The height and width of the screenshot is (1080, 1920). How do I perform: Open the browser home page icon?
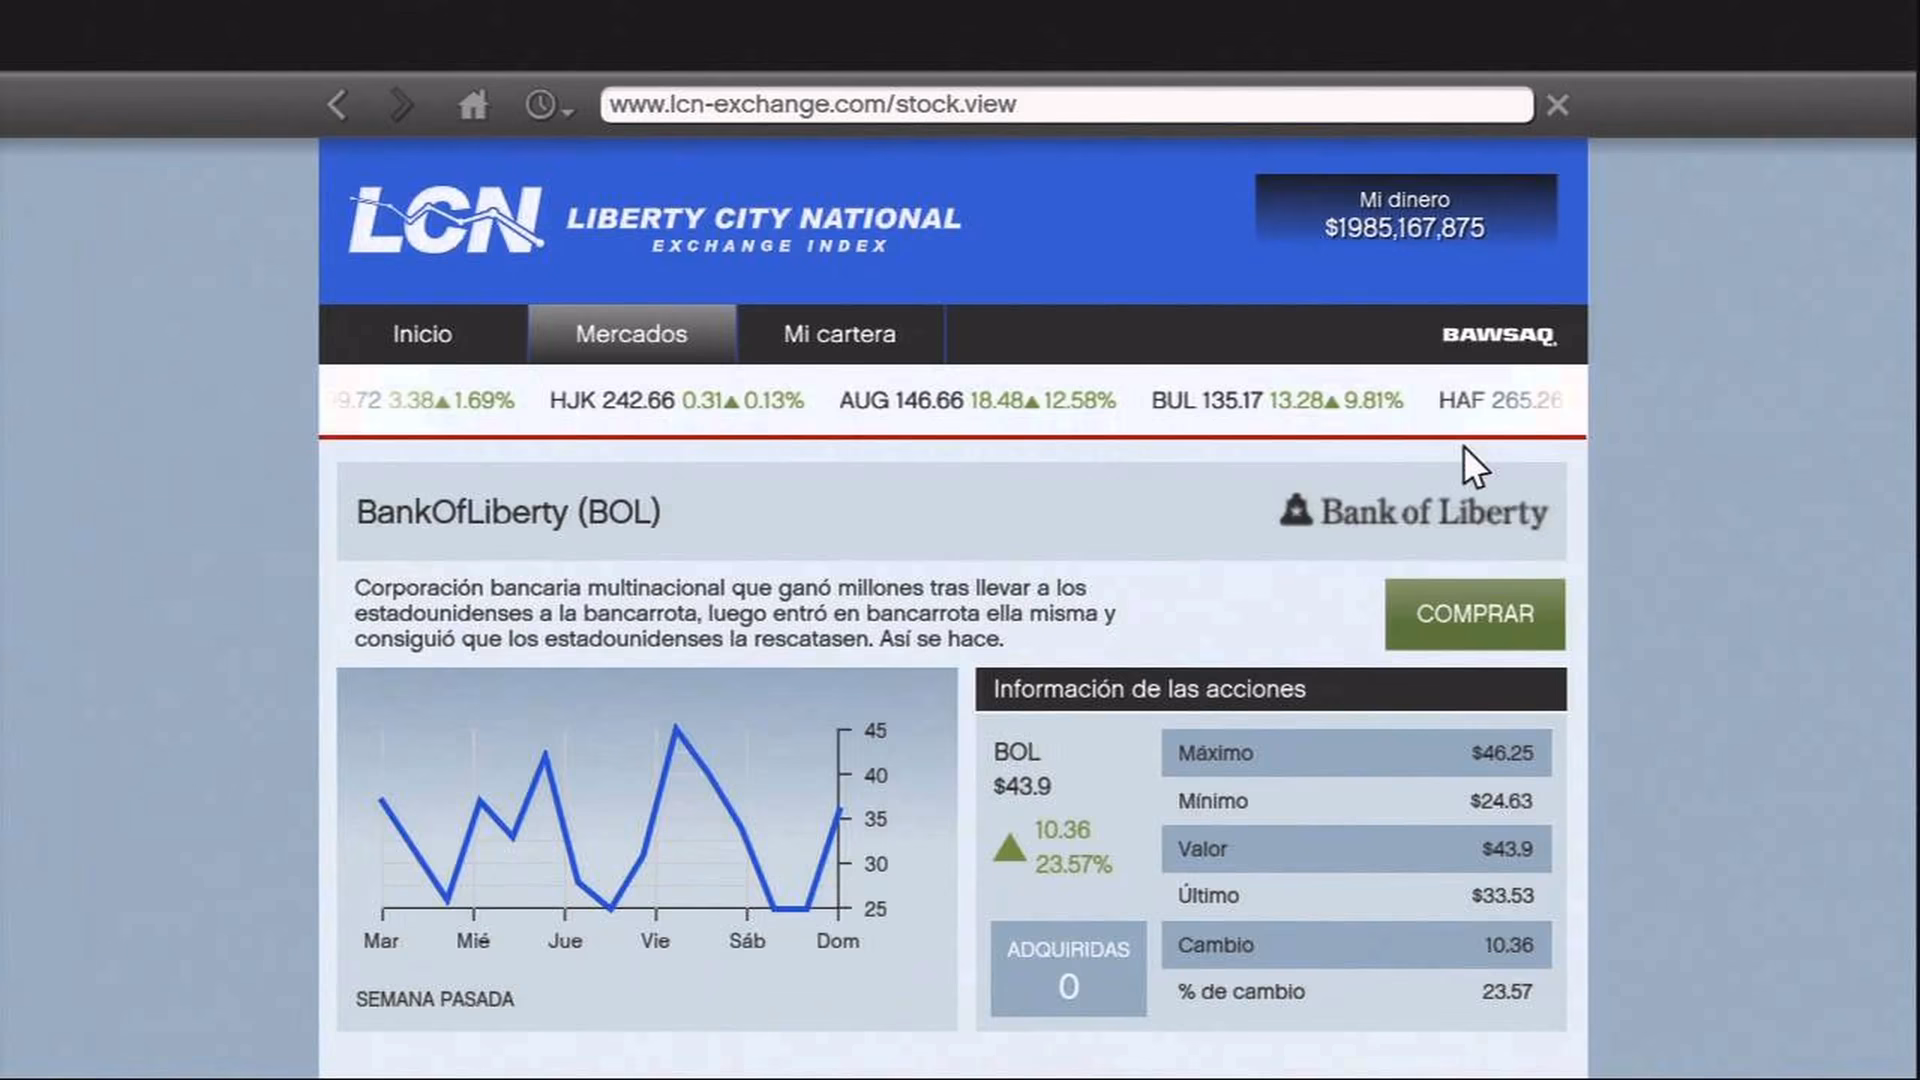[473, 104]
